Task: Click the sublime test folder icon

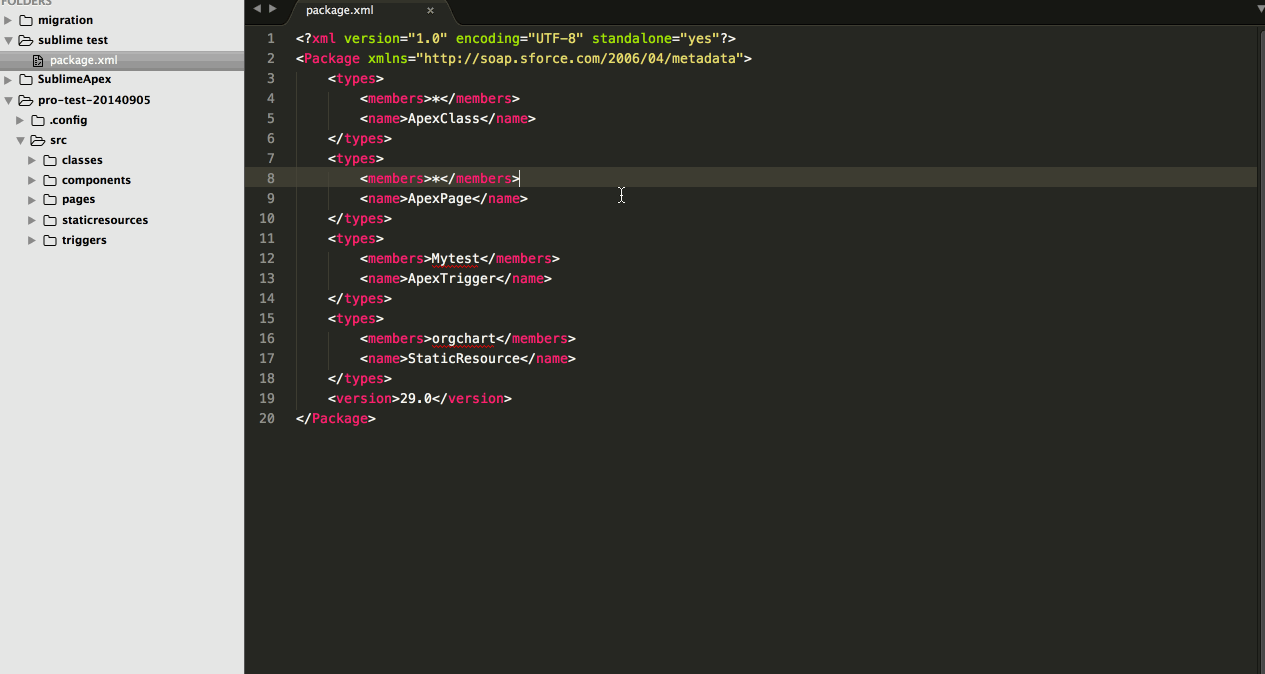Action: pos(26,40)
